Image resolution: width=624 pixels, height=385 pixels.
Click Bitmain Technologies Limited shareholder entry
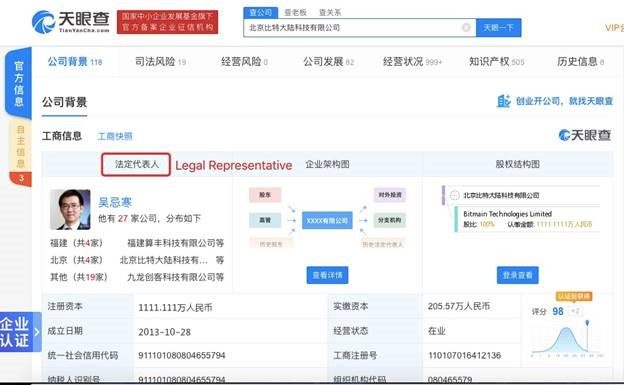[507, 214]
